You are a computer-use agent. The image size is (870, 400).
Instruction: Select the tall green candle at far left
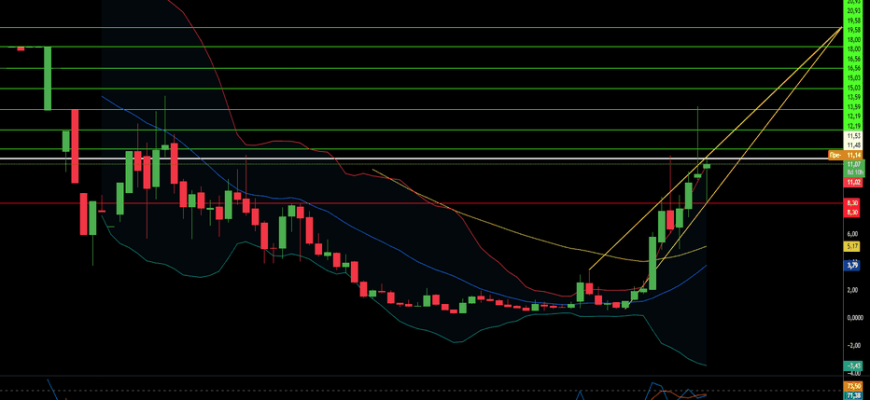click(46, 78)
